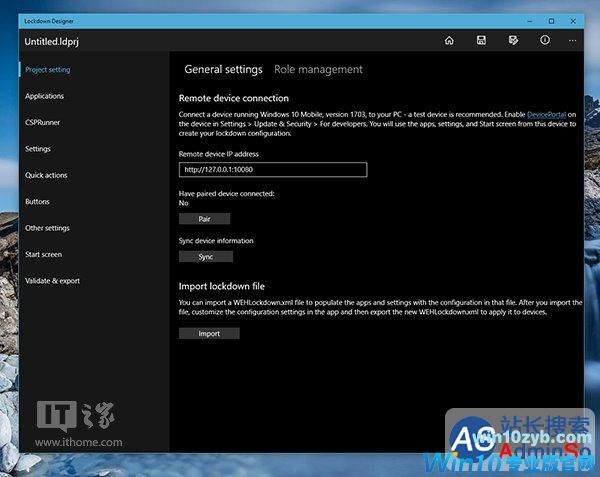Image resolution: width=600 pixels, height=477 pixels.
Task: Click Import to load lockdown file
Action: tap(209, 333)
